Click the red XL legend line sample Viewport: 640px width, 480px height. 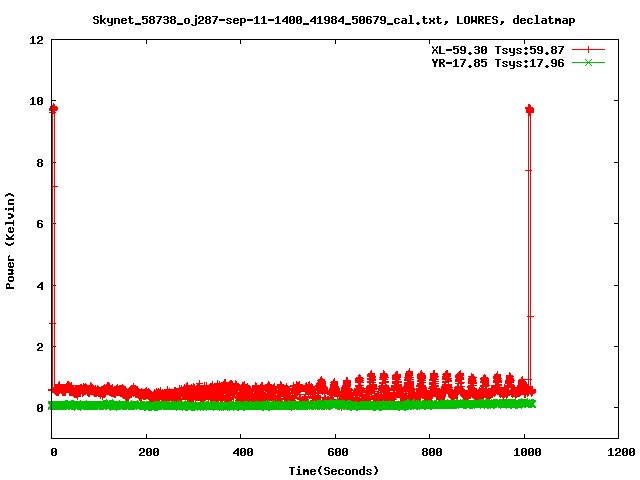point(588,50)
